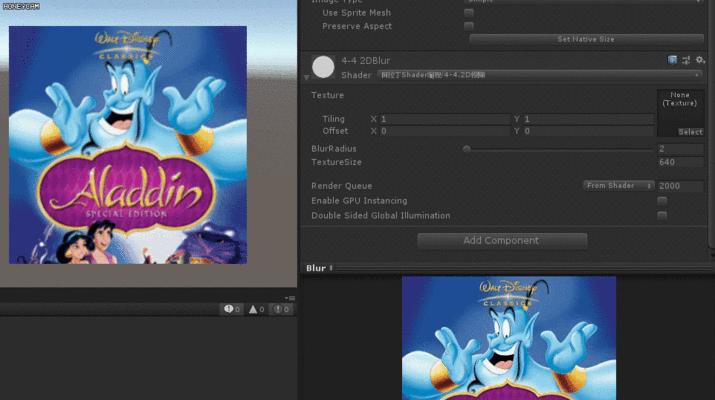Toggle Console error message filter

tap(281, 309)
